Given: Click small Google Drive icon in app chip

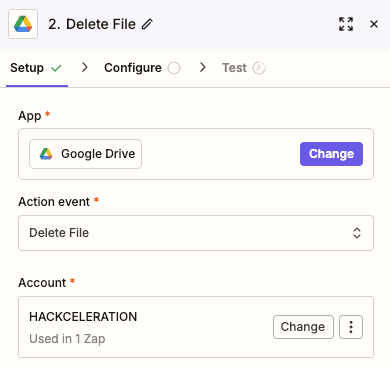Looking at the screenshot, I should tap(46, 154).
